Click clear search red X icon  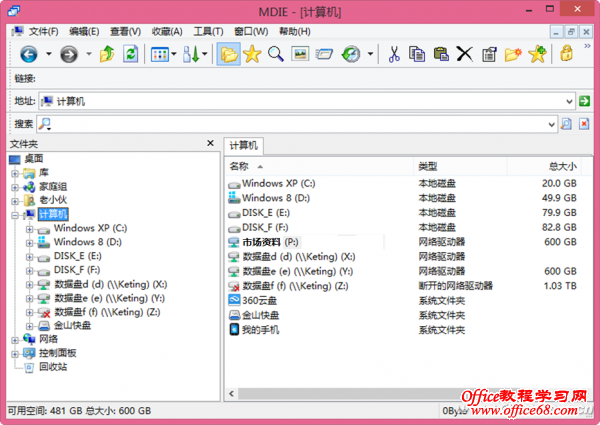tap(584, 124)
